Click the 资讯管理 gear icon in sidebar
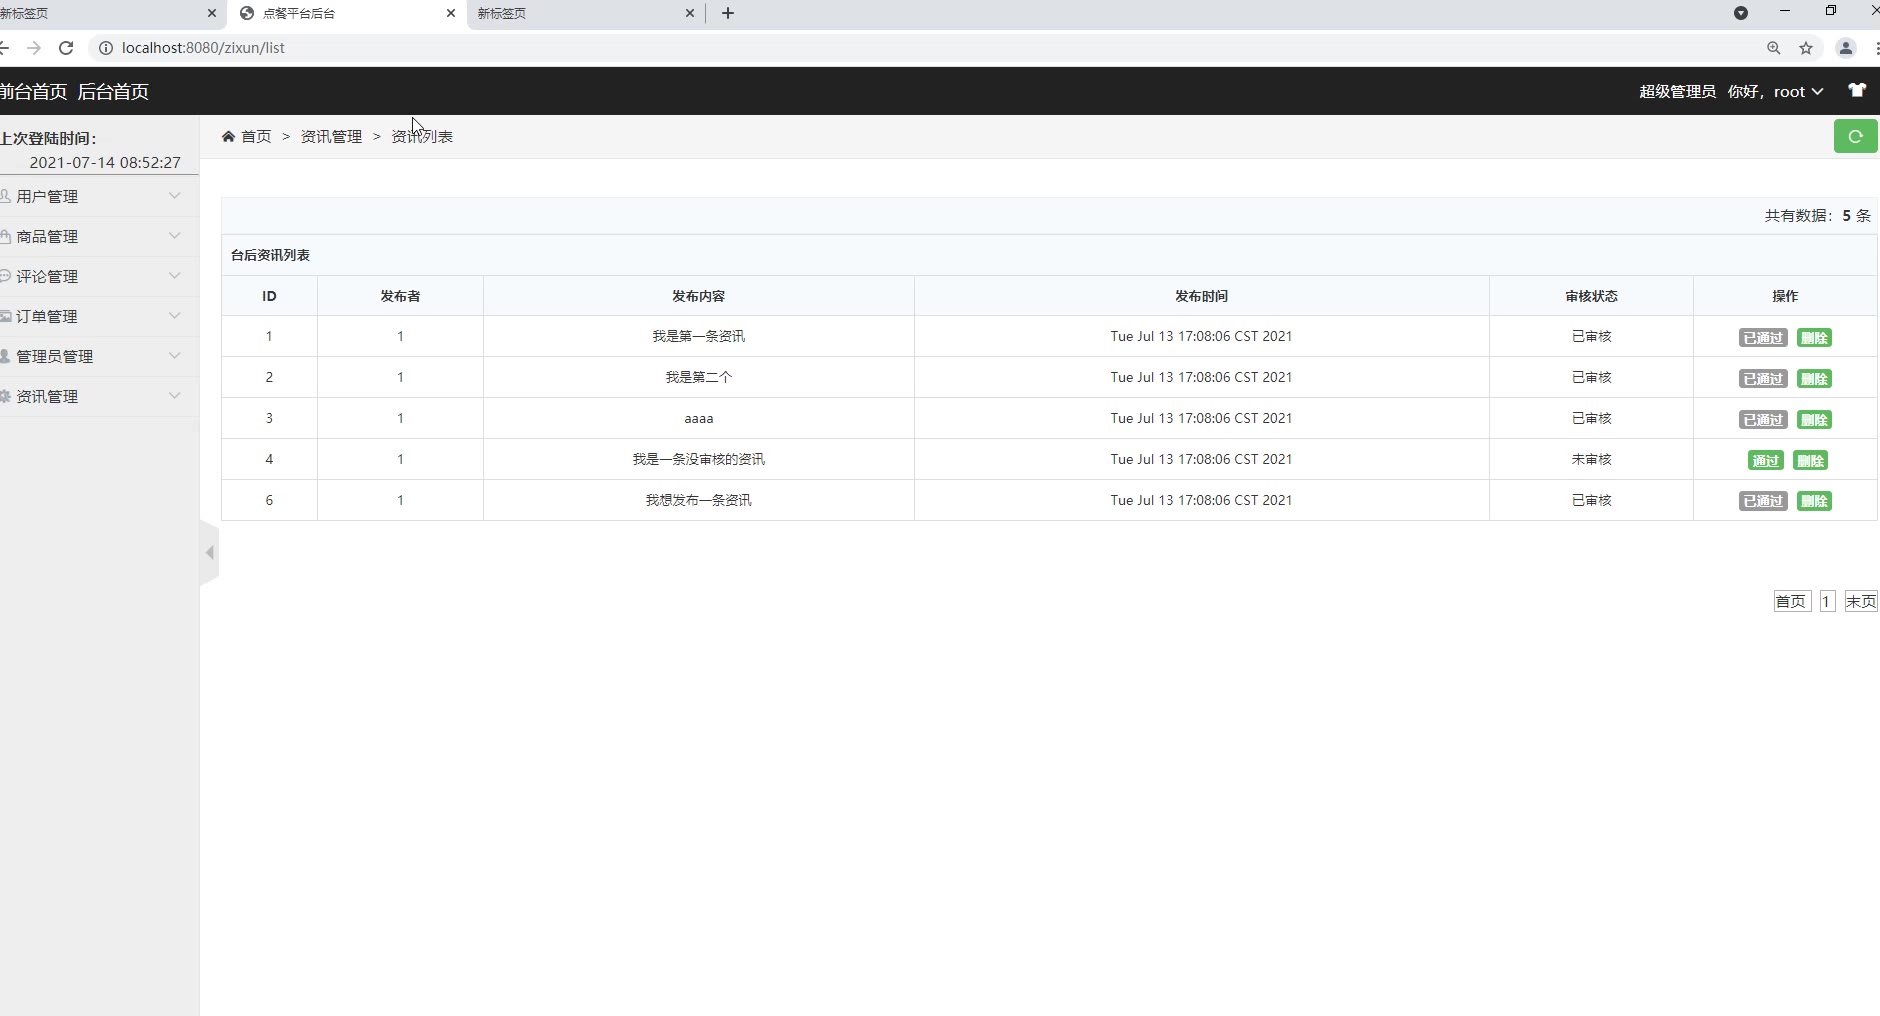 (x=5, y=396)
